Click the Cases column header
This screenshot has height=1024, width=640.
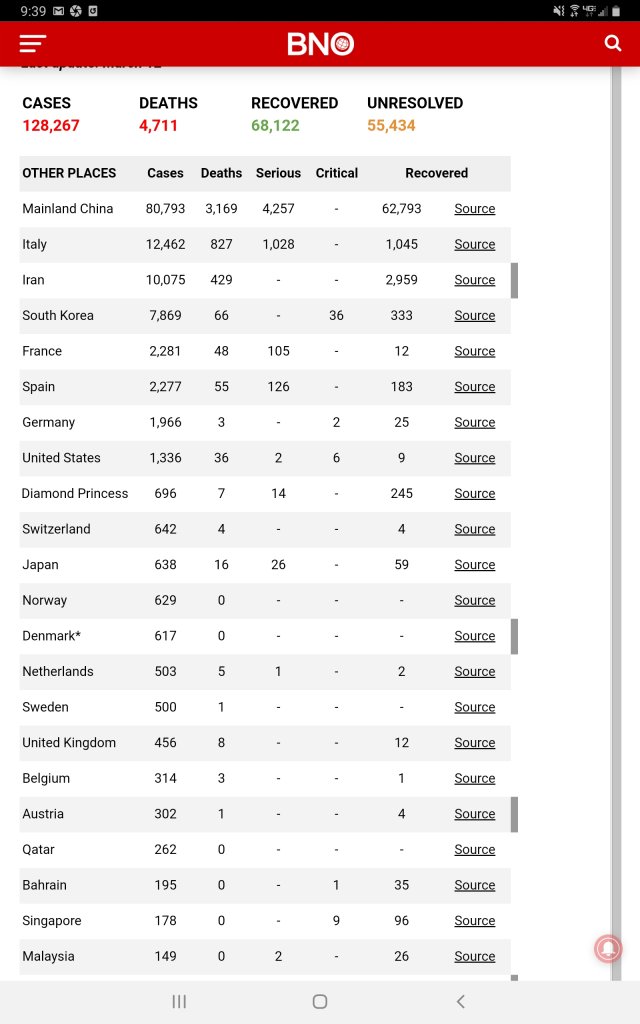click(x=165, y=173)
